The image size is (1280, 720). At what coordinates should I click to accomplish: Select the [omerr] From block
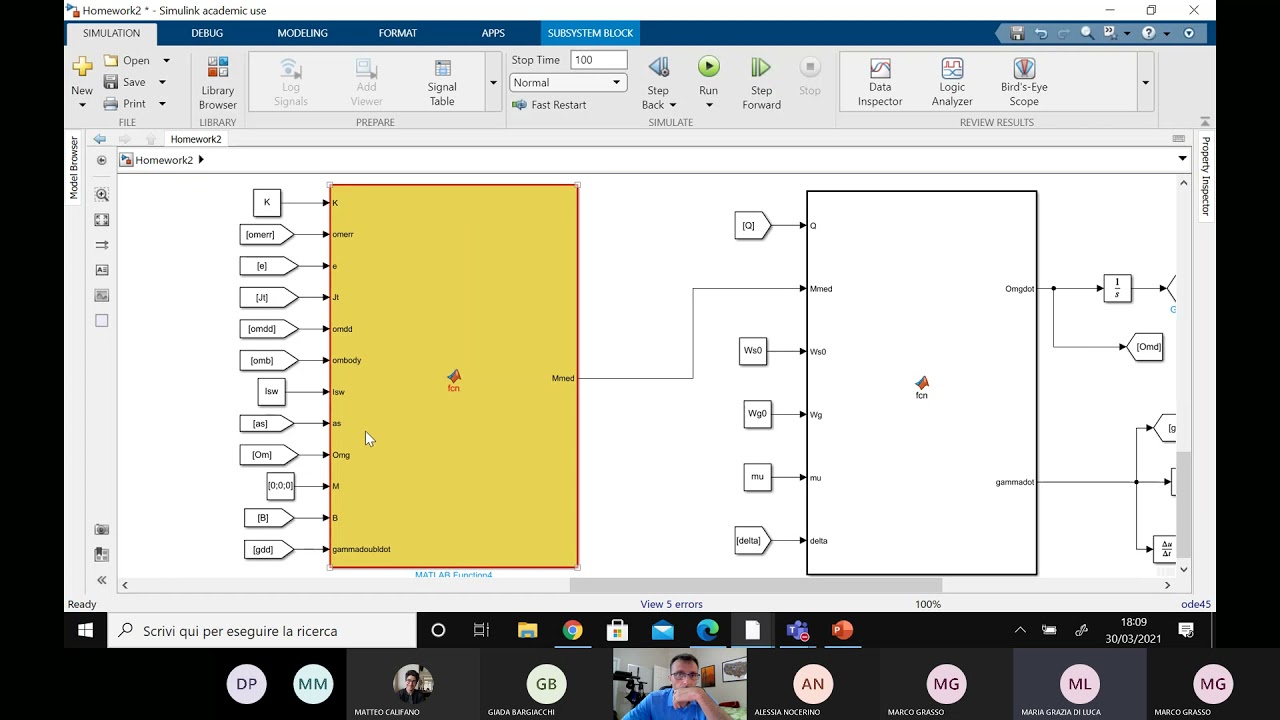click(x=266, y=234)
